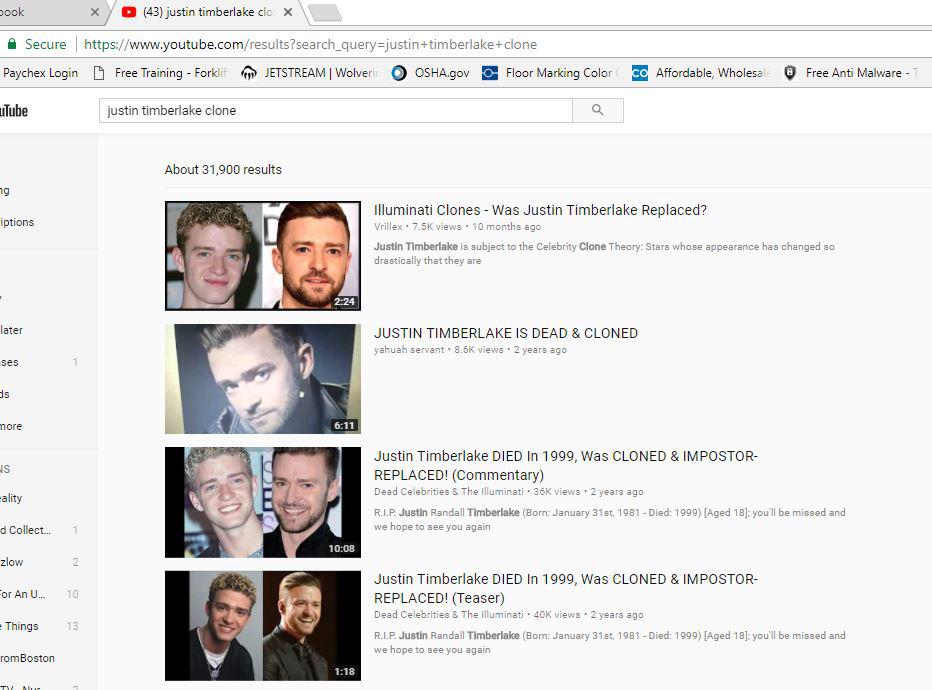
Task: Play the JUSTIN TIMBERLAKE IS DEAD & CLONED thumbnail
Action: pos(263,379)
